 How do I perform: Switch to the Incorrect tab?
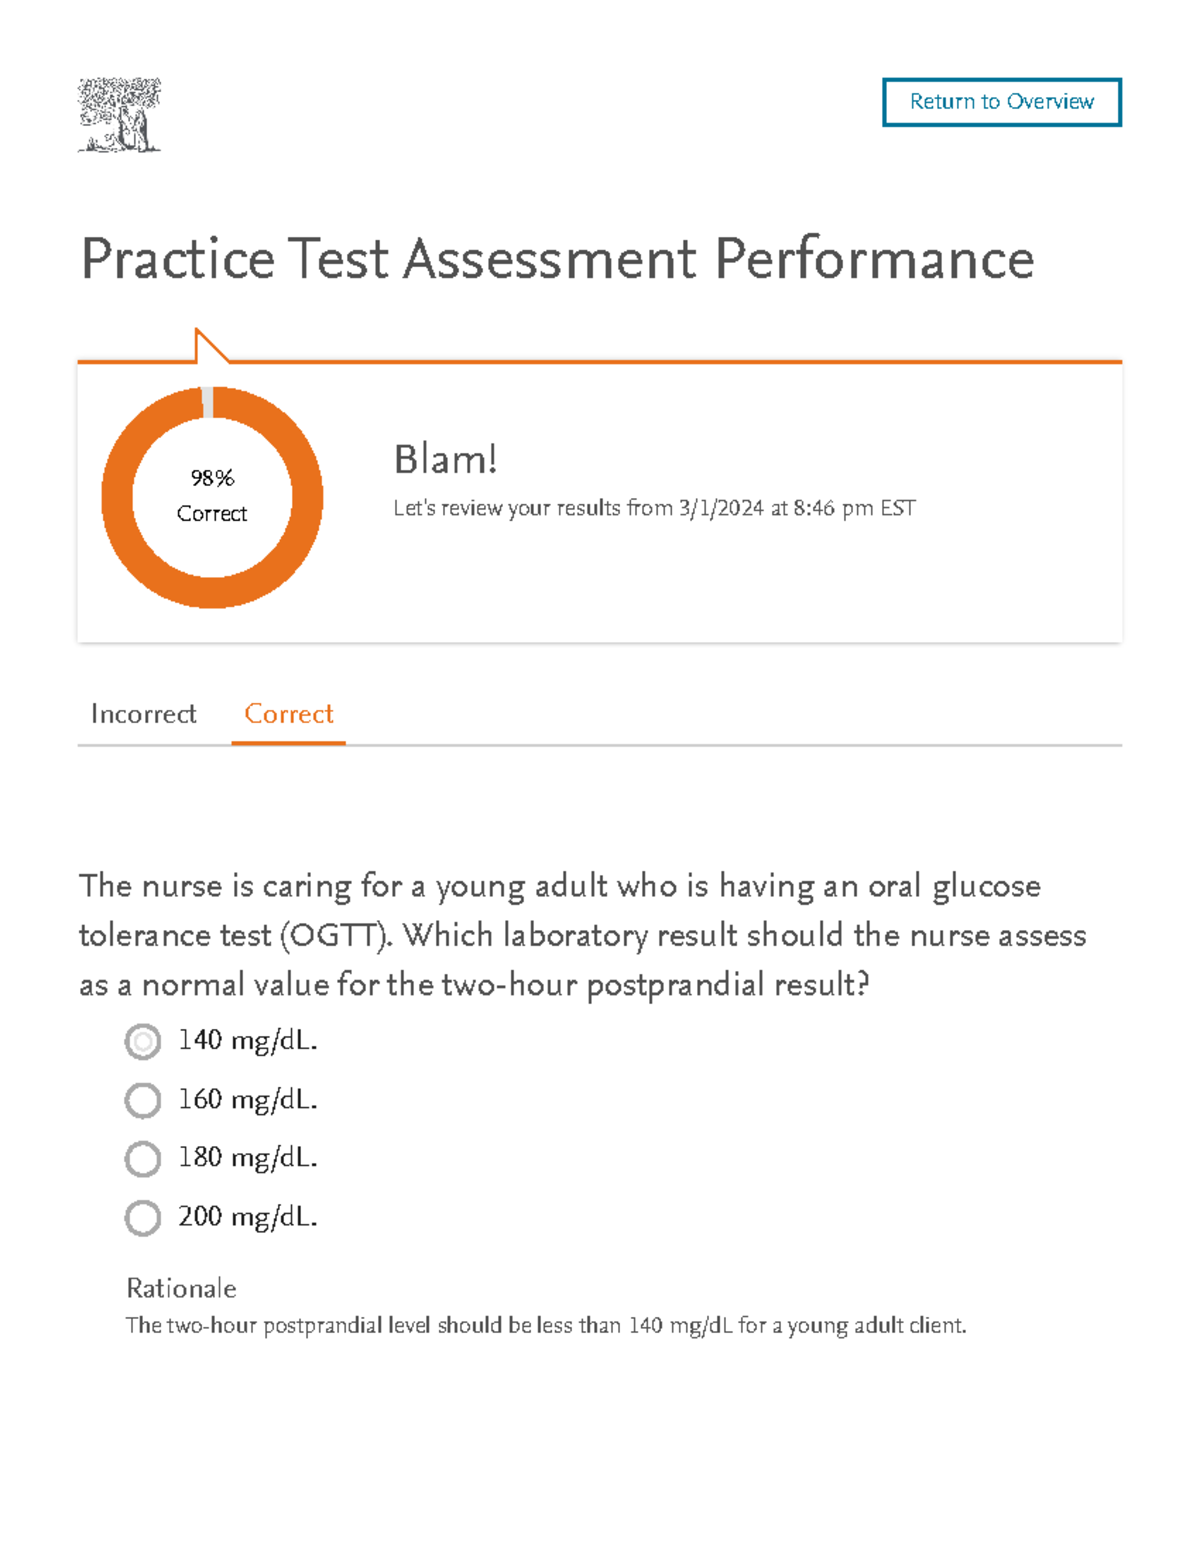coord(143,714)
